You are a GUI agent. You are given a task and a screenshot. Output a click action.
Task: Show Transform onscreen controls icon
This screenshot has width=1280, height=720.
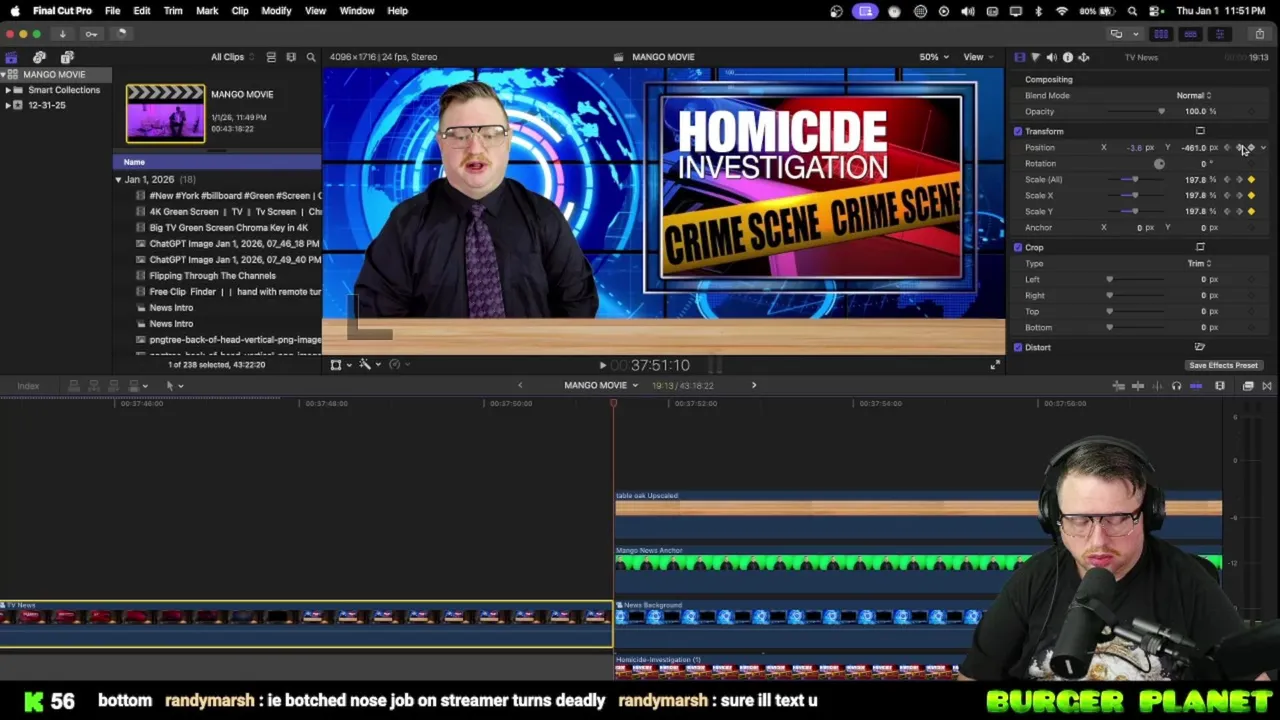coord(1200,131)
